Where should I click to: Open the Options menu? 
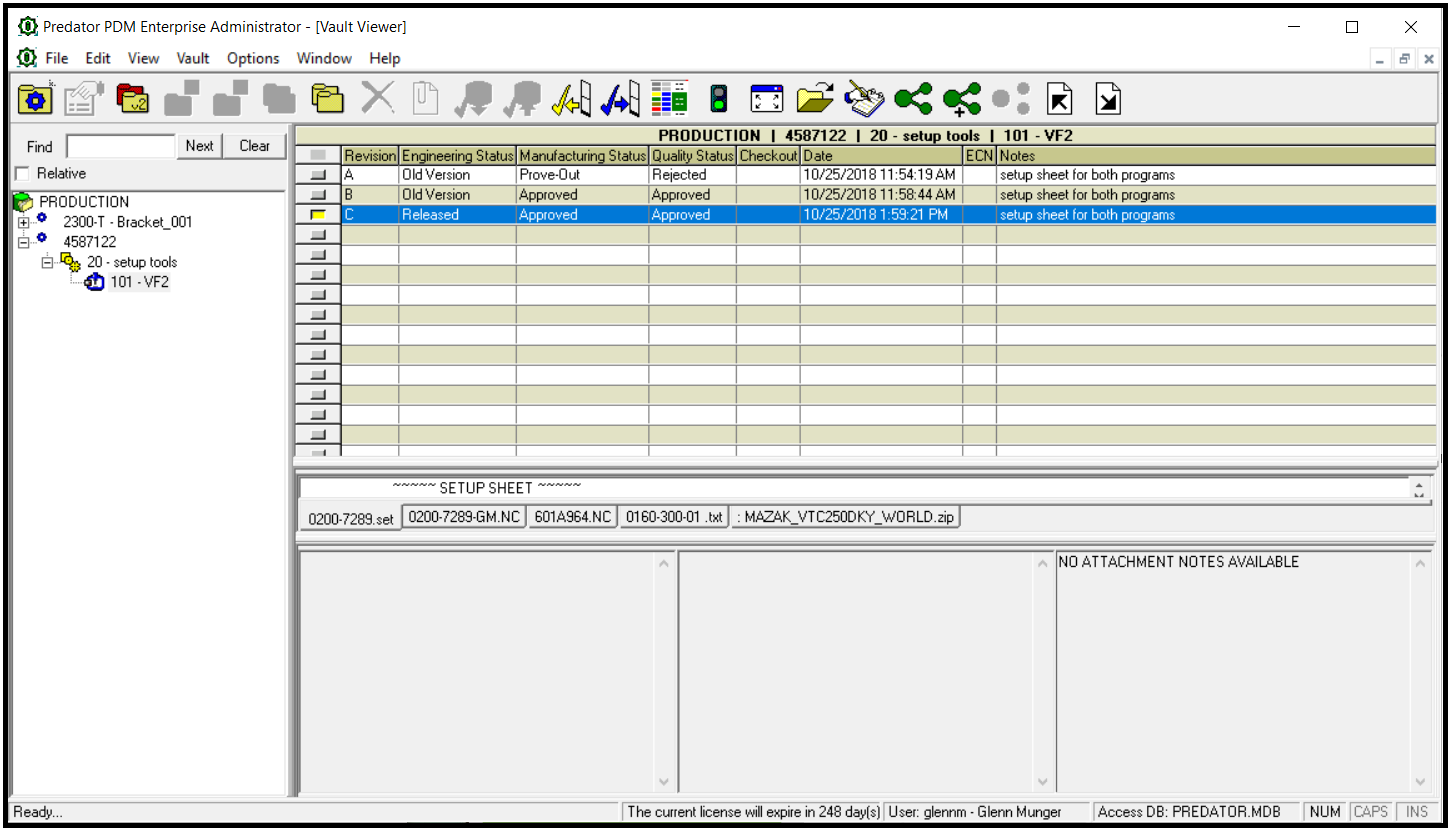point(253,58)
